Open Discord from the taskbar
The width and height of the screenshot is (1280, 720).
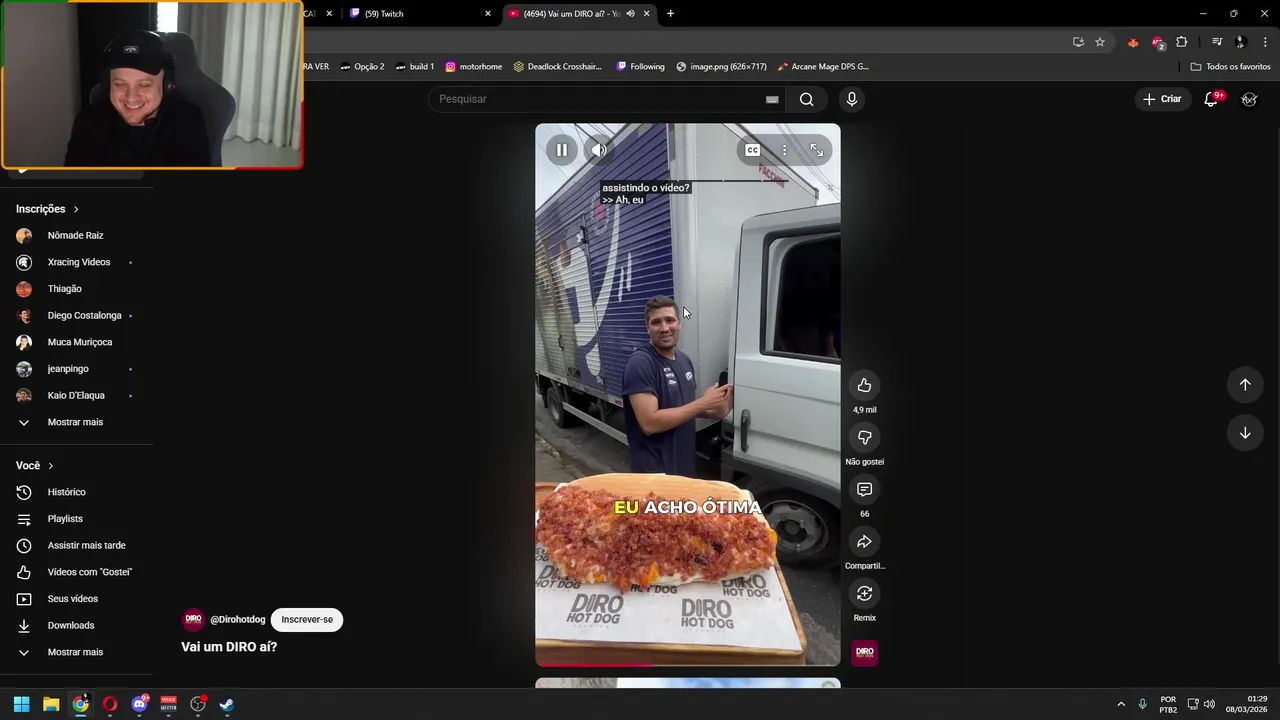coord(139,704)
